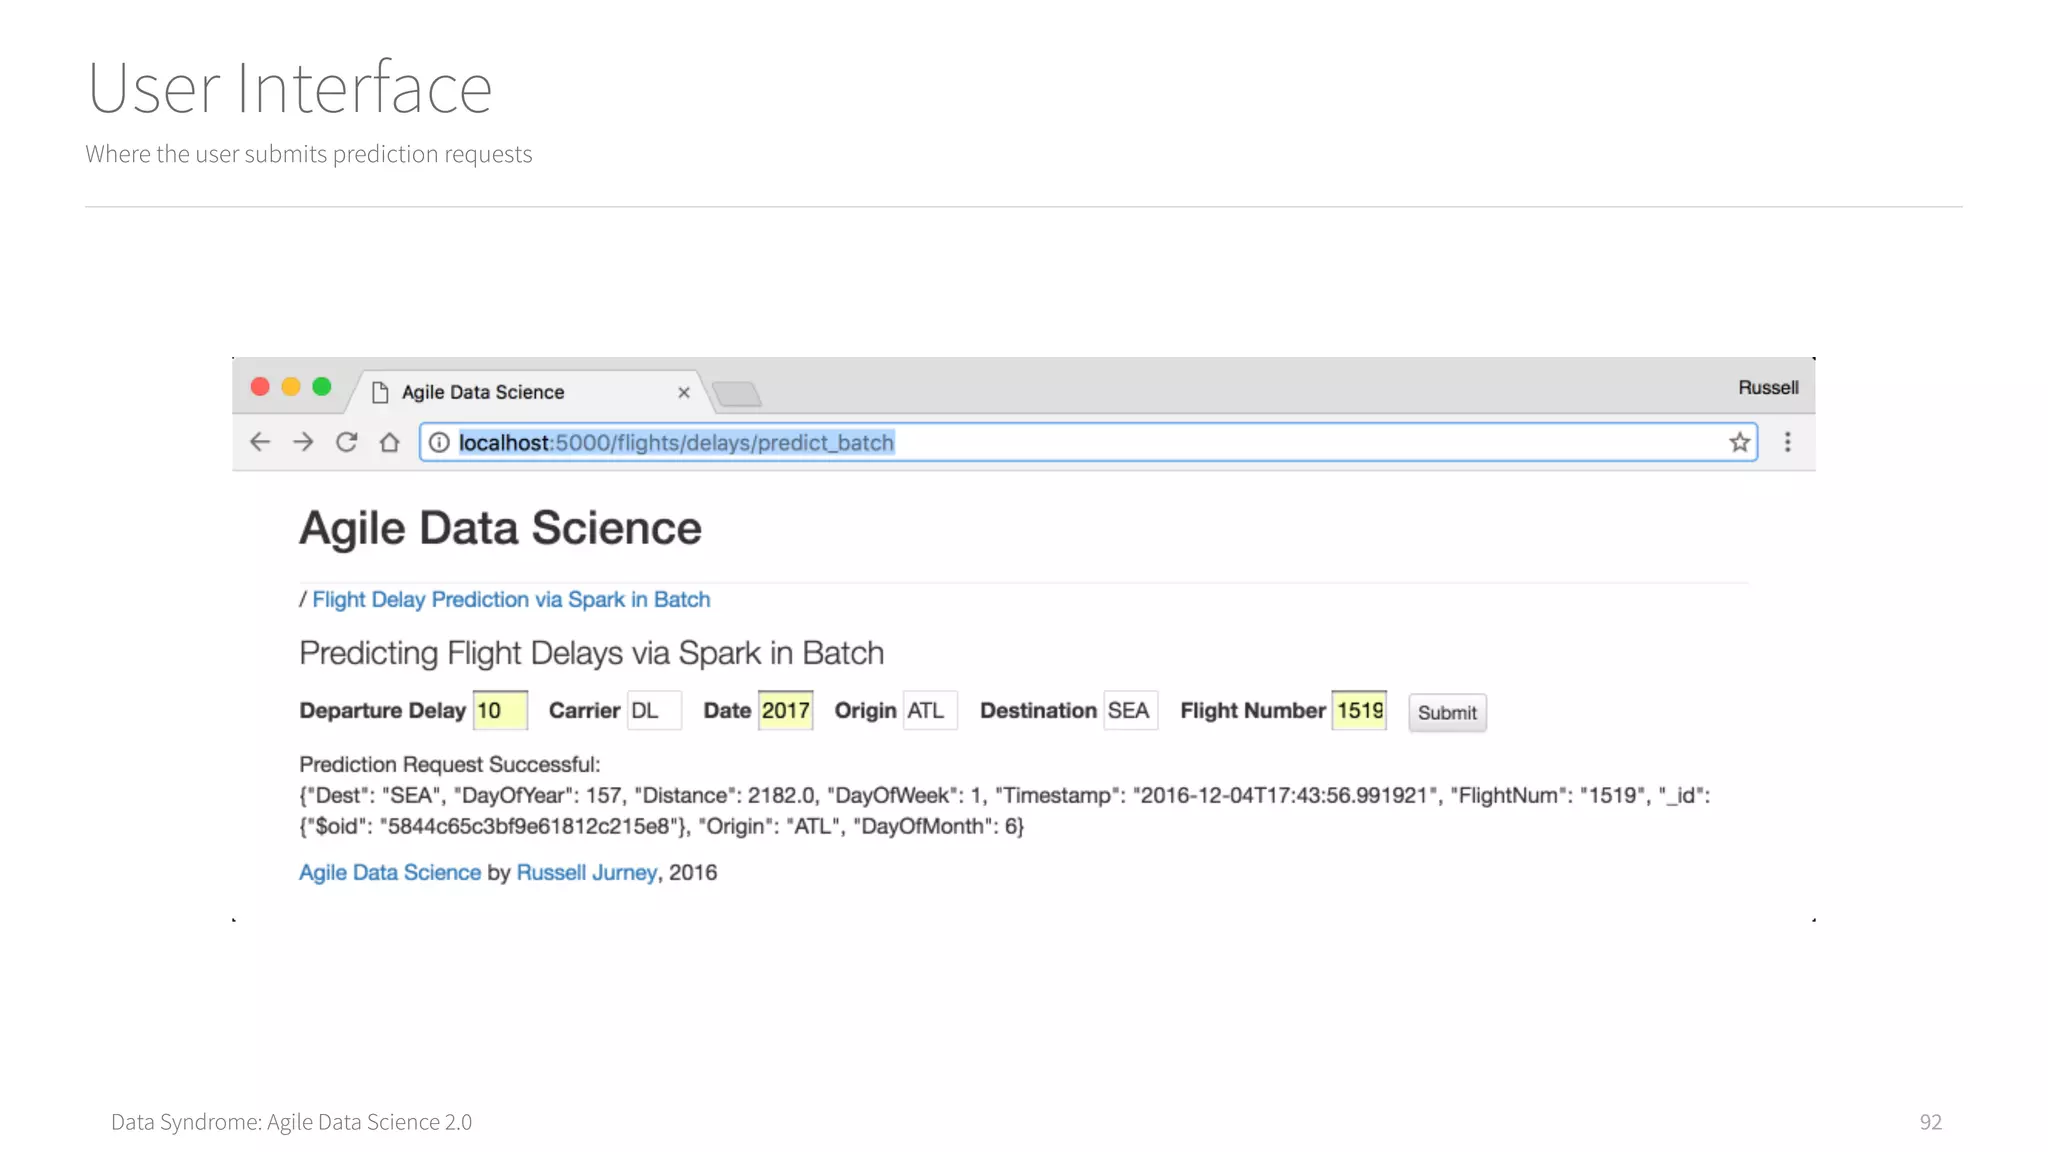This screenshot has width=2048, height=1152.
Task: Select the 'Prediction Request Successful:' text
Action: (x=450, y=764)
